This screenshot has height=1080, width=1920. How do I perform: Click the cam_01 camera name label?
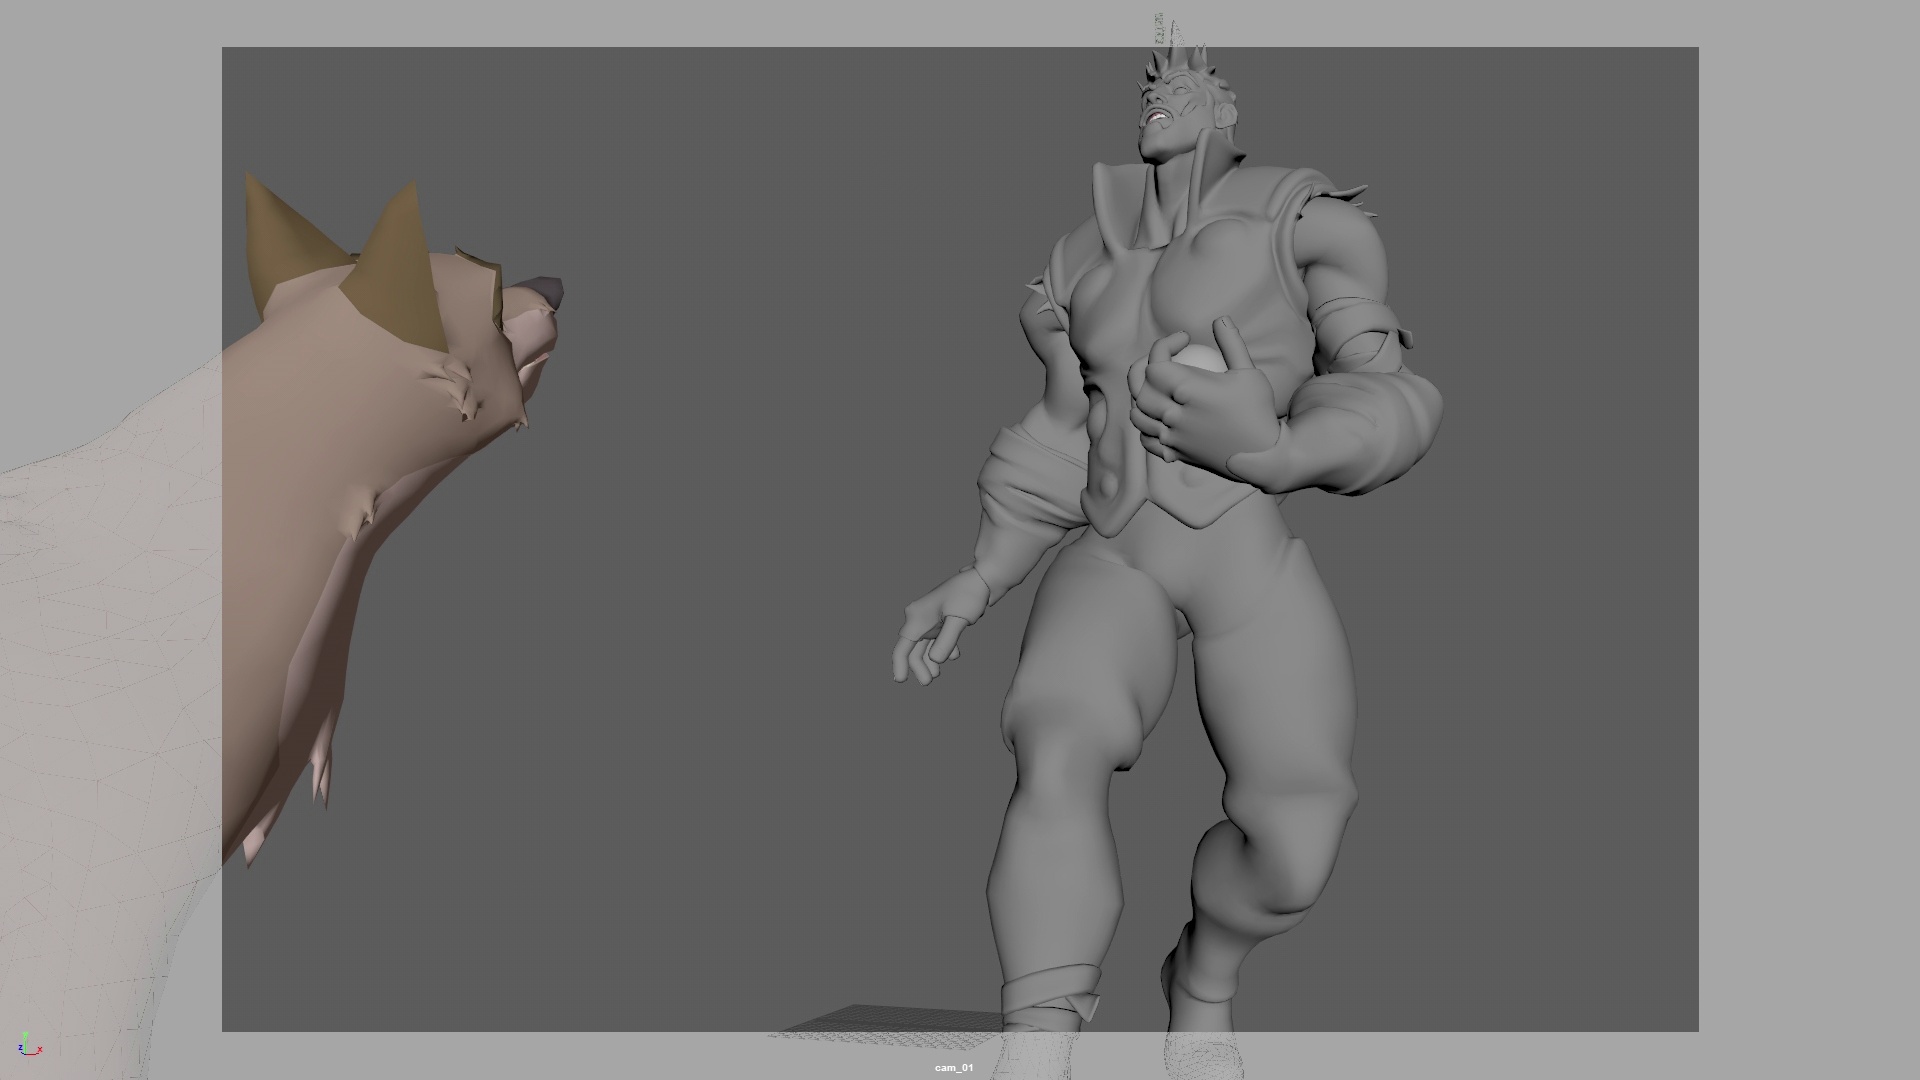(x=953, y=1068)
